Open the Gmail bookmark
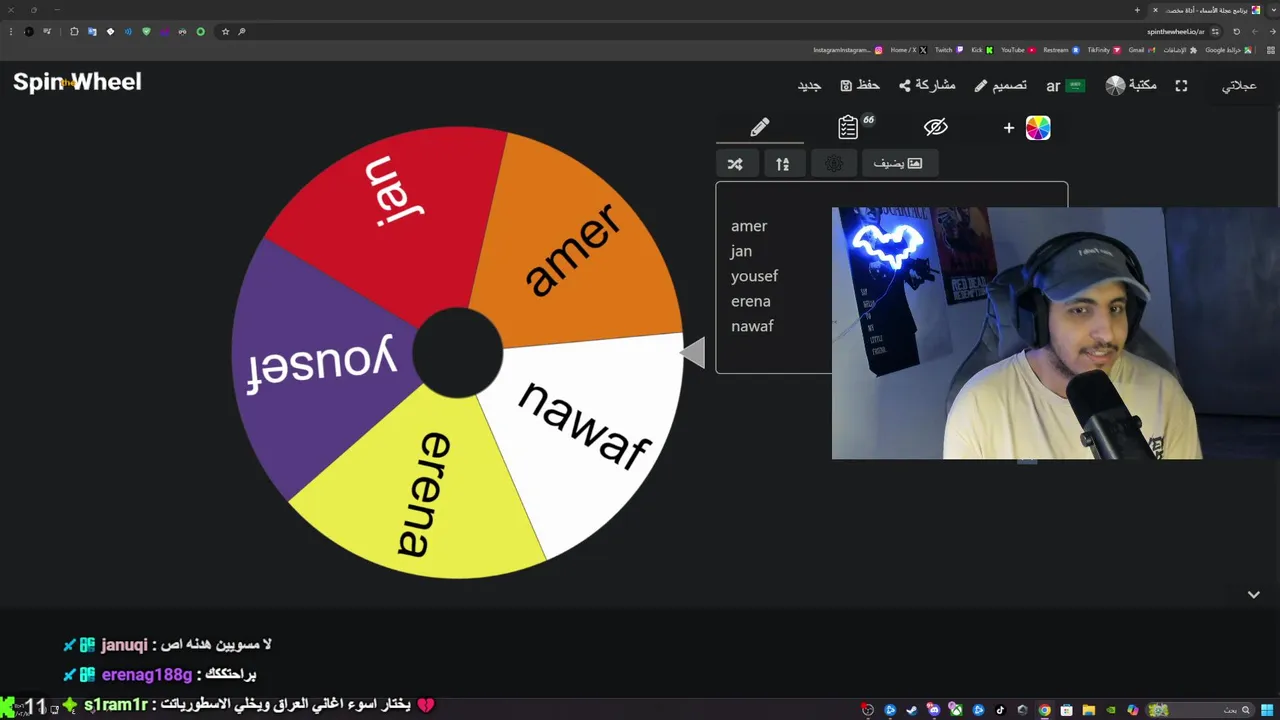The width and height of the screenshot is (1280, 720). [1142, 50]
